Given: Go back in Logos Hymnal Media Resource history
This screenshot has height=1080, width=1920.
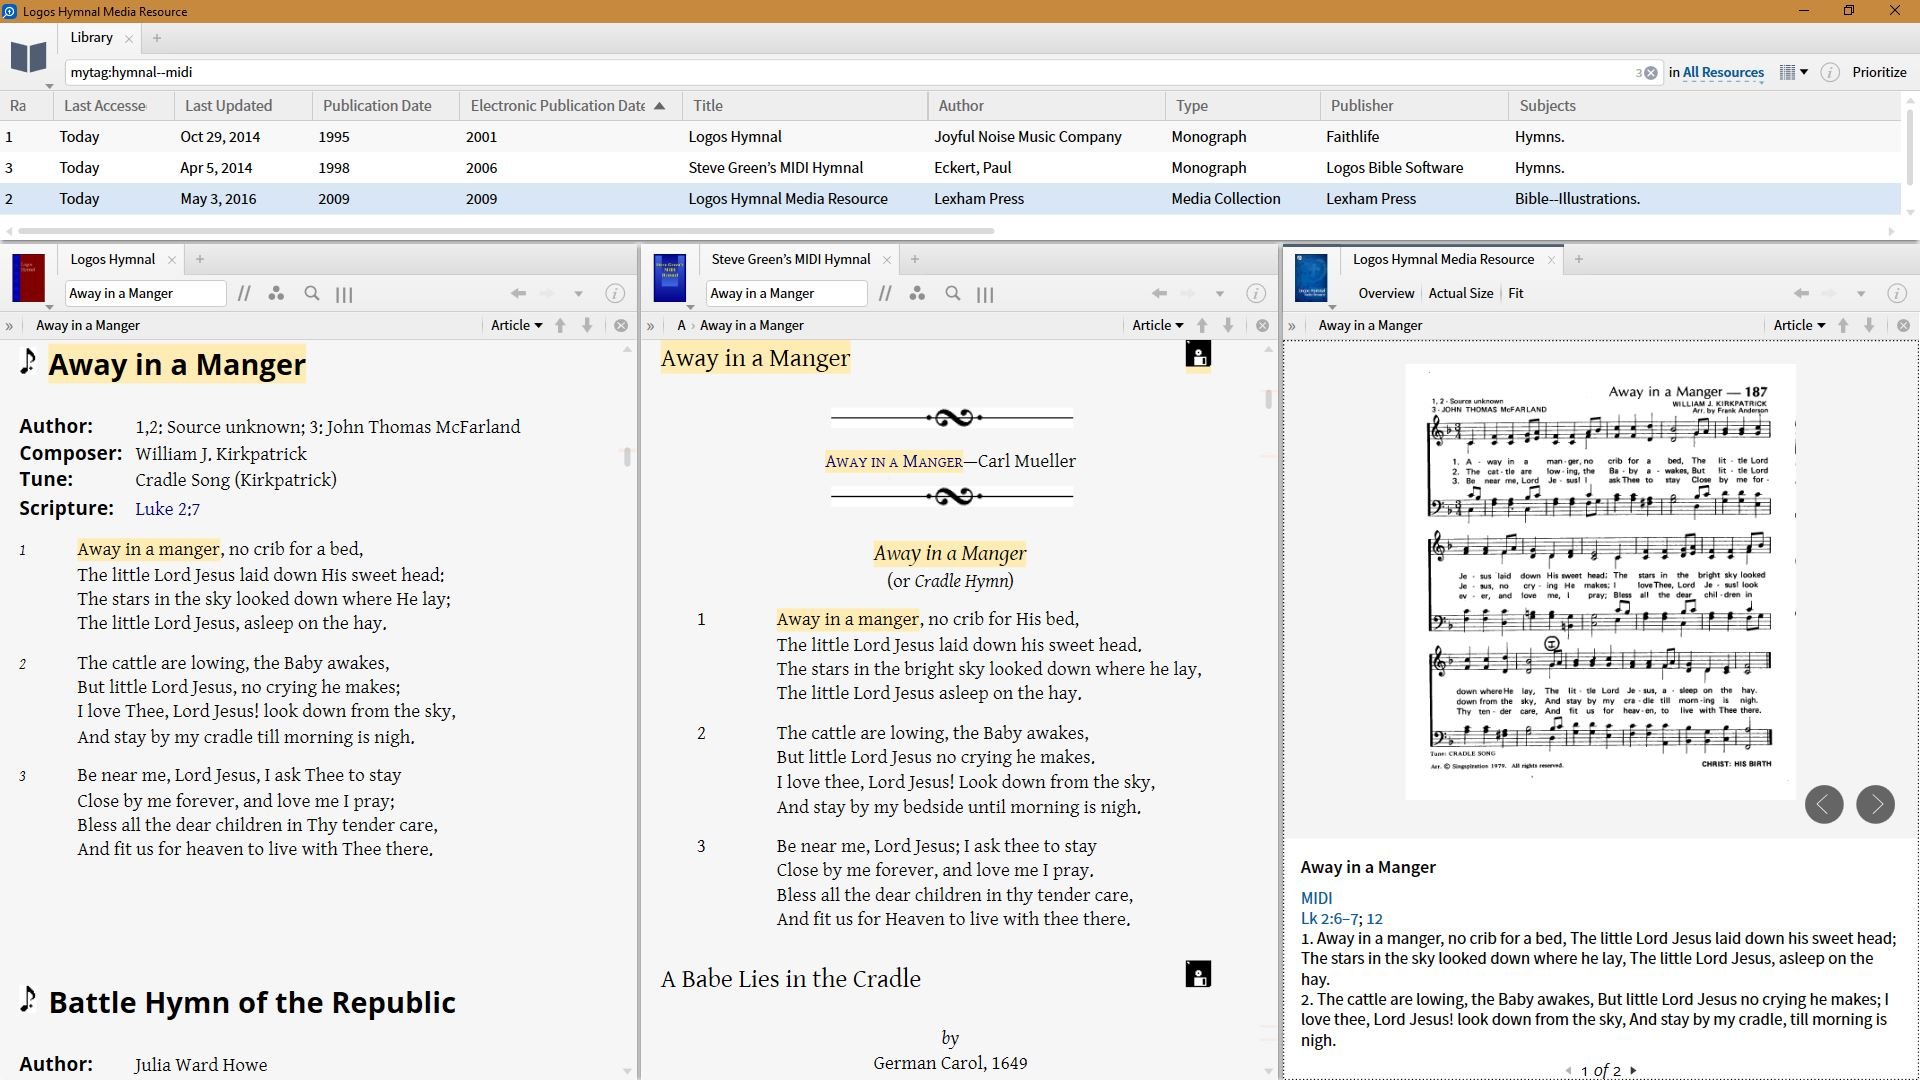Looking at the screenshot, I should [x=1801, y=294].
